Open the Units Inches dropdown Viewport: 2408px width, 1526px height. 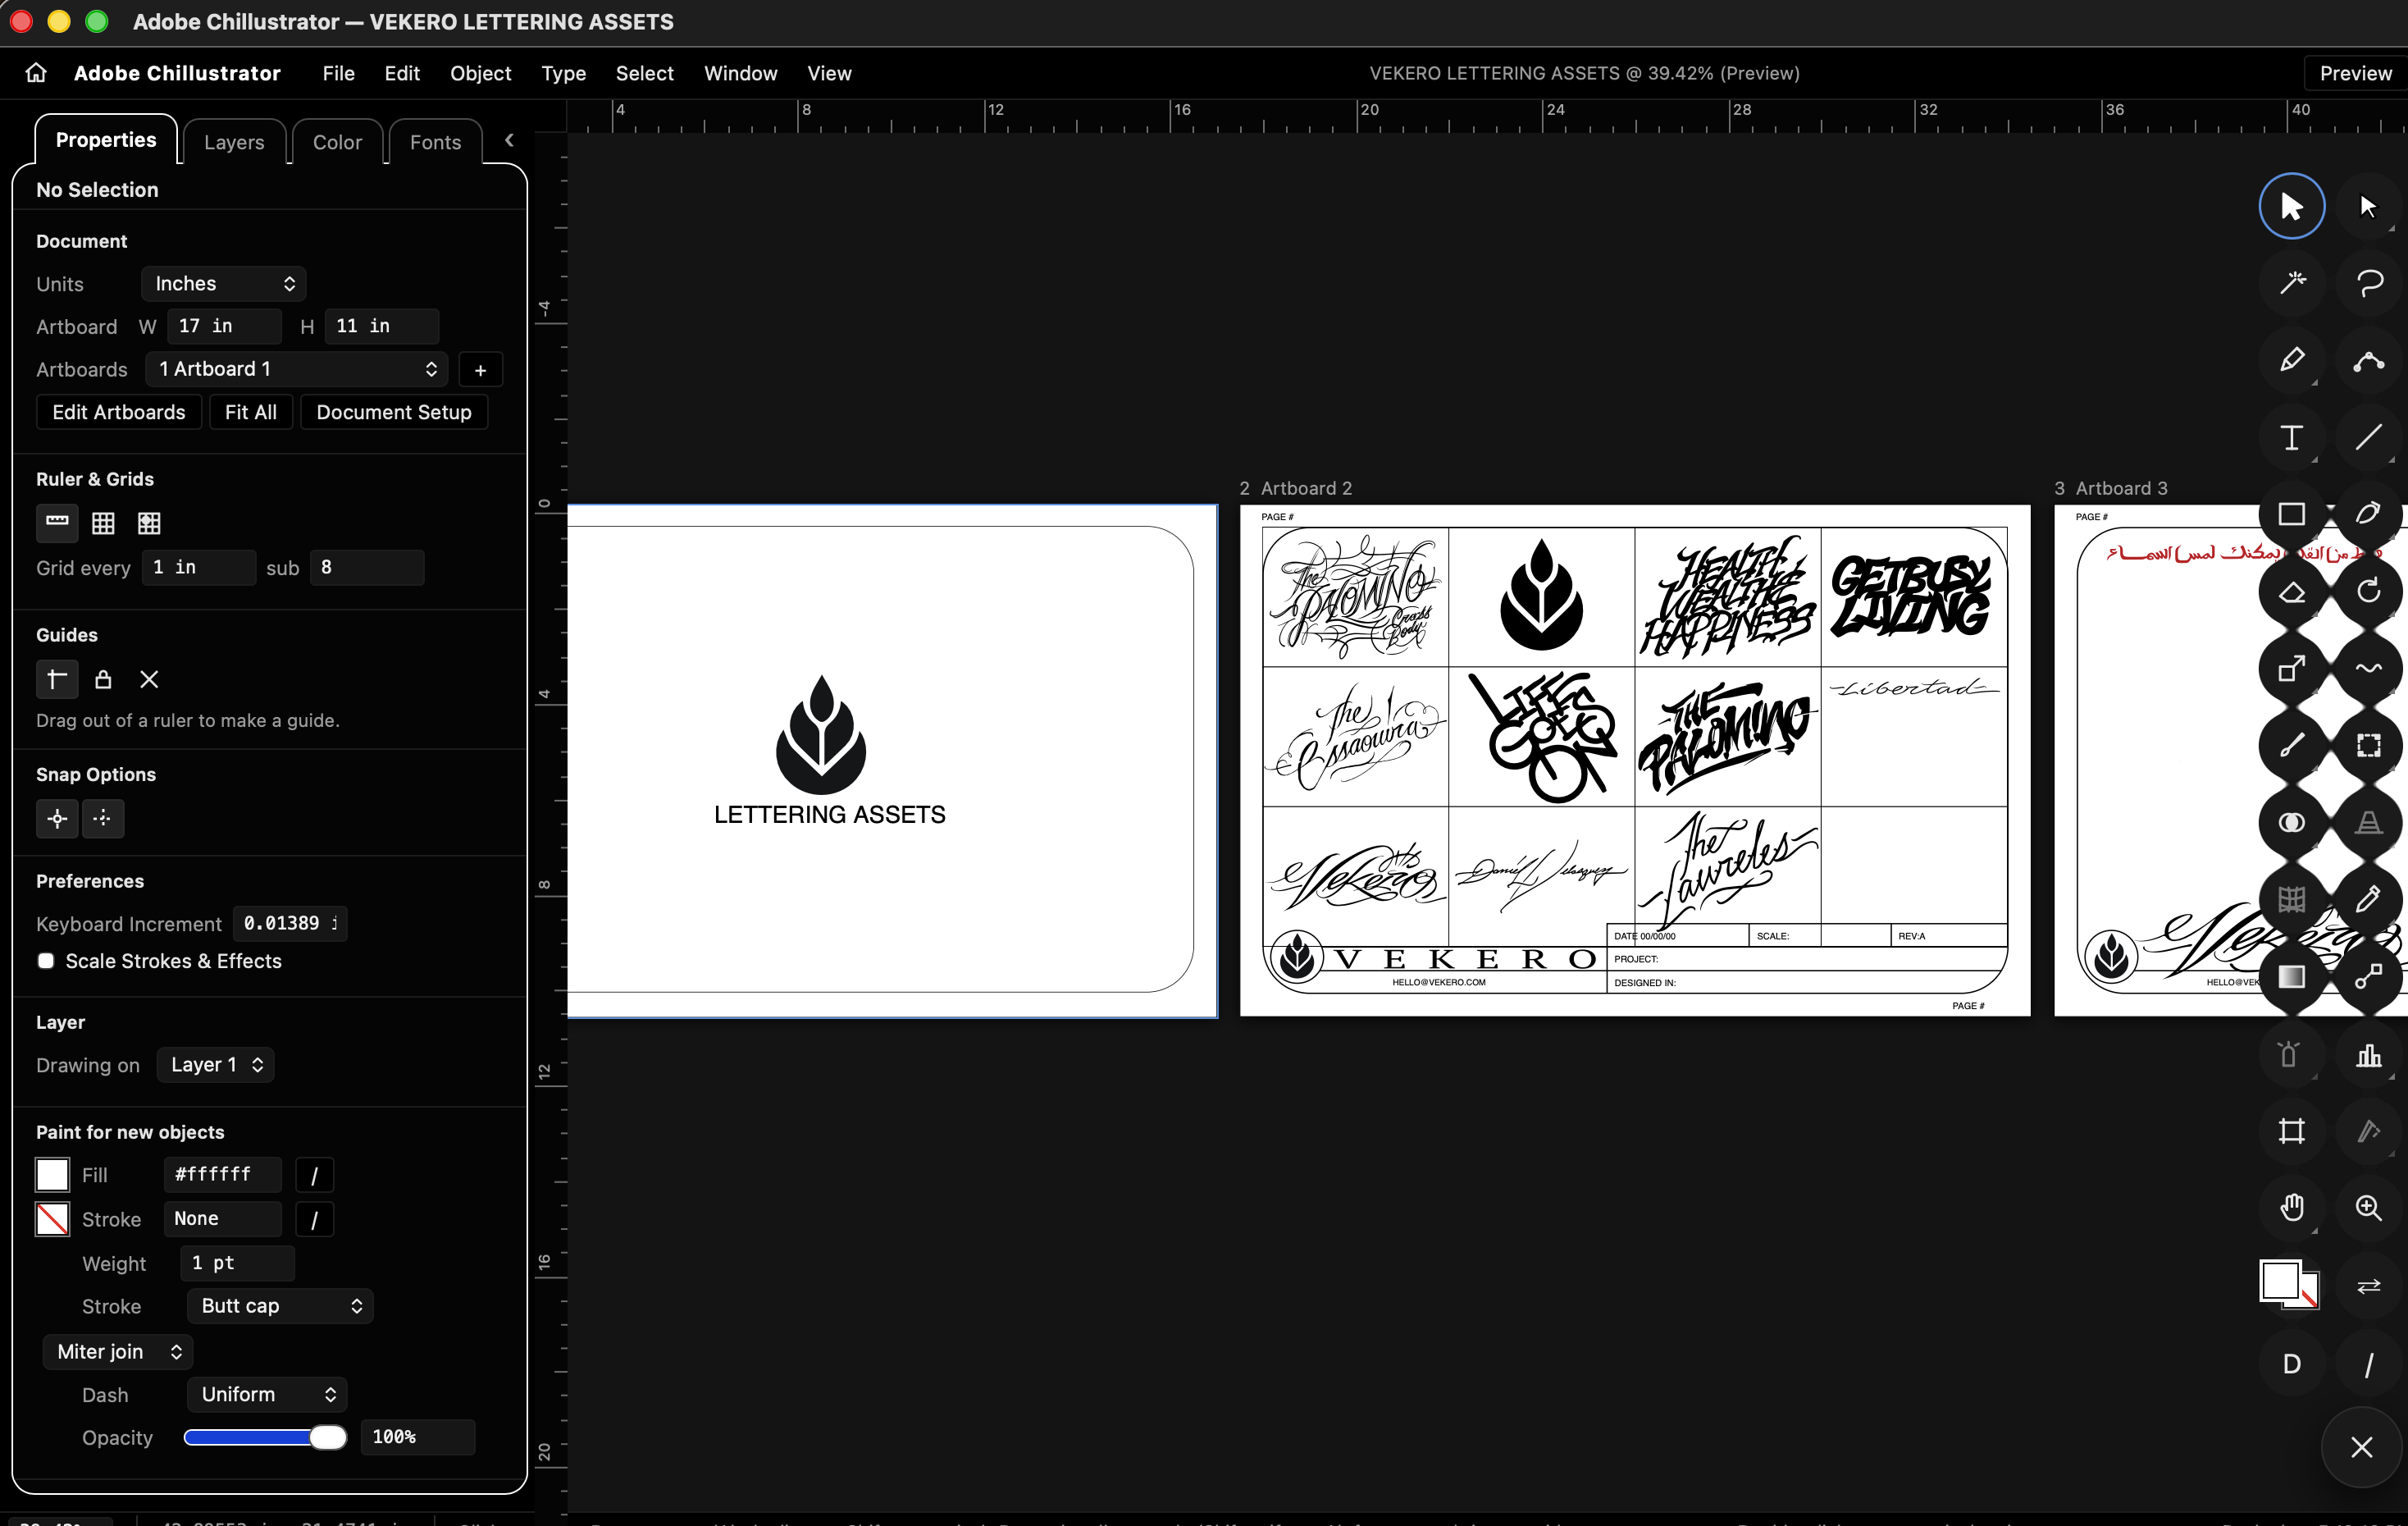pyautogui.click(x=224, y=283)
